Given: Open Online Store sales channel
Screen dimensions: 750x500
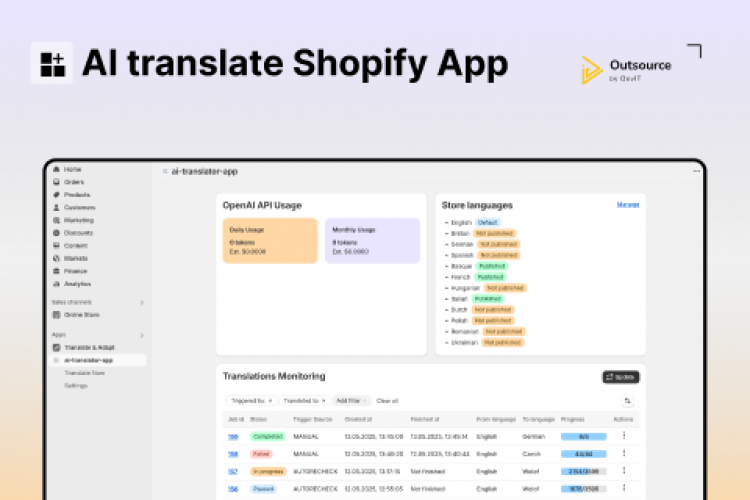Looking at the screenshot, I should click(x=82, y=315).
